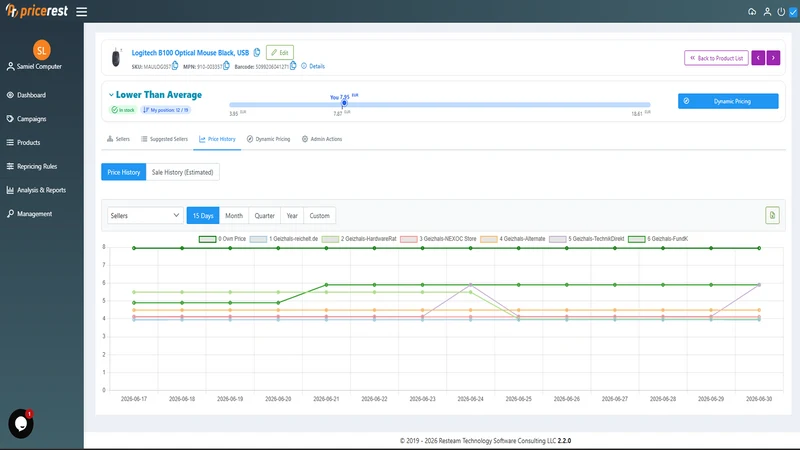Viewport: 800px width, 450px height.
Task: Select the 15 Days range
Action: [203, 215]
